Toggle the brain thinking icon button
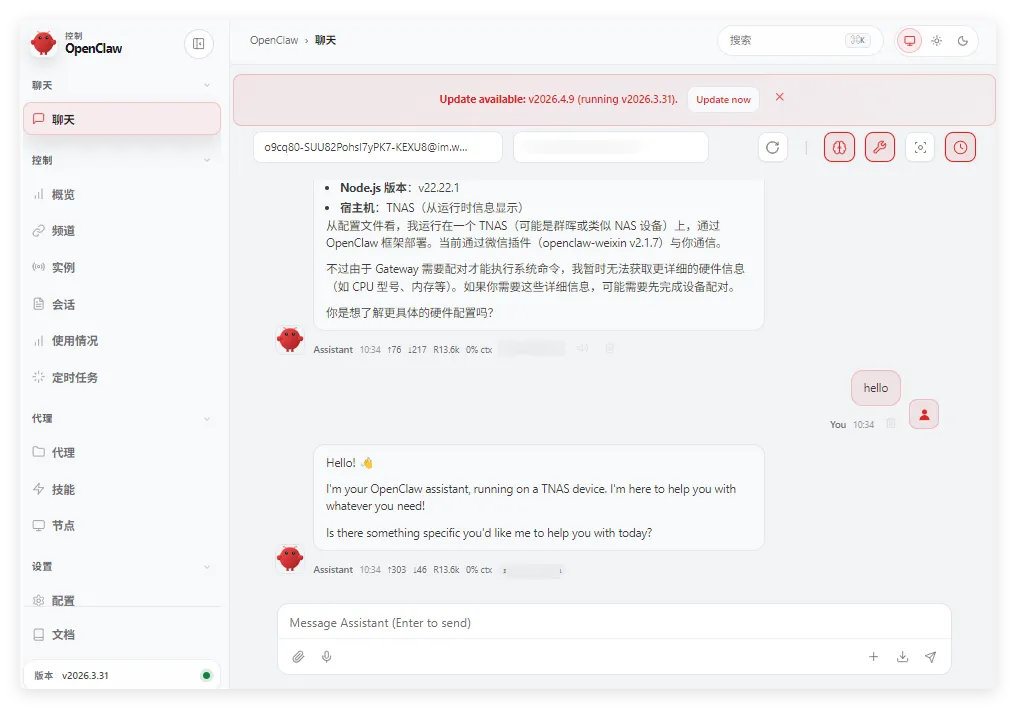Screen dimensions: 1015x708 [839, 148]
